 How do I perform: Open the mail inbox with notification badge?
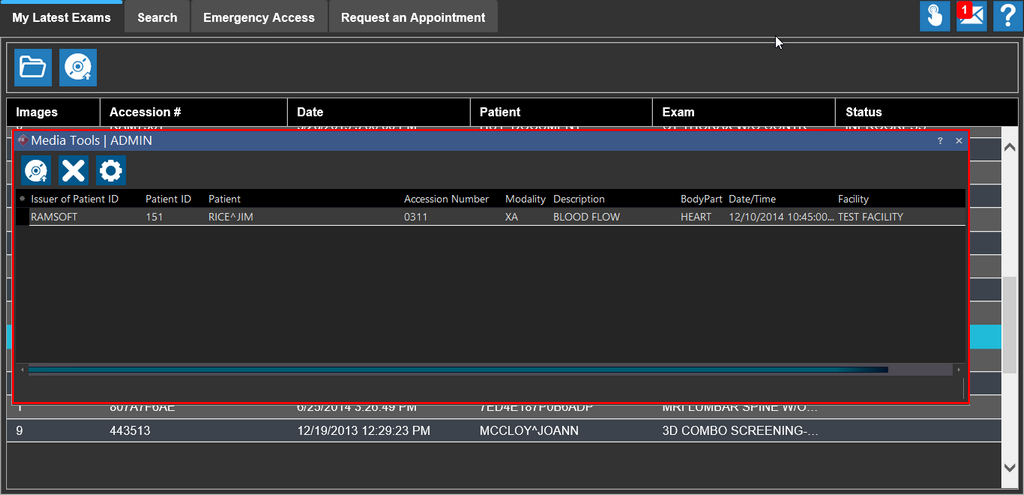[x=971, y=16]
